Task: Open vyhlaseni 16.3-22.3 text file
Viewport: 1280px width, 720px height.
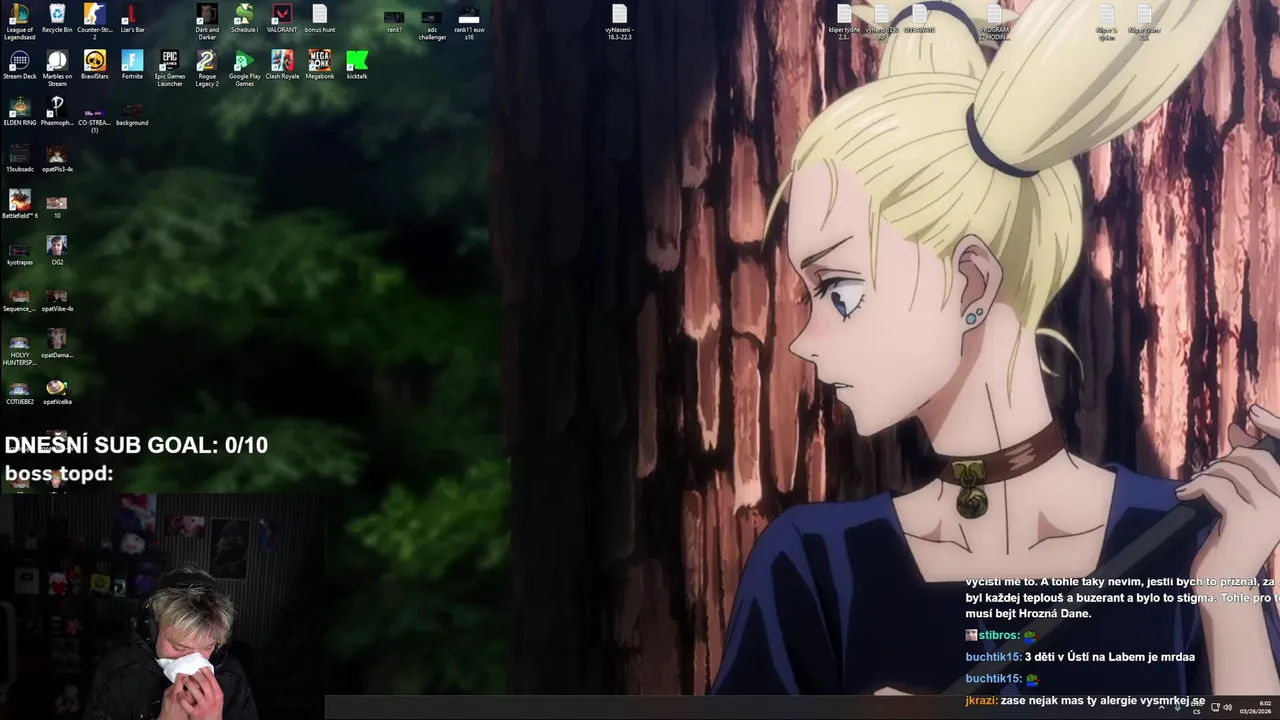Action: coord(619,21)
